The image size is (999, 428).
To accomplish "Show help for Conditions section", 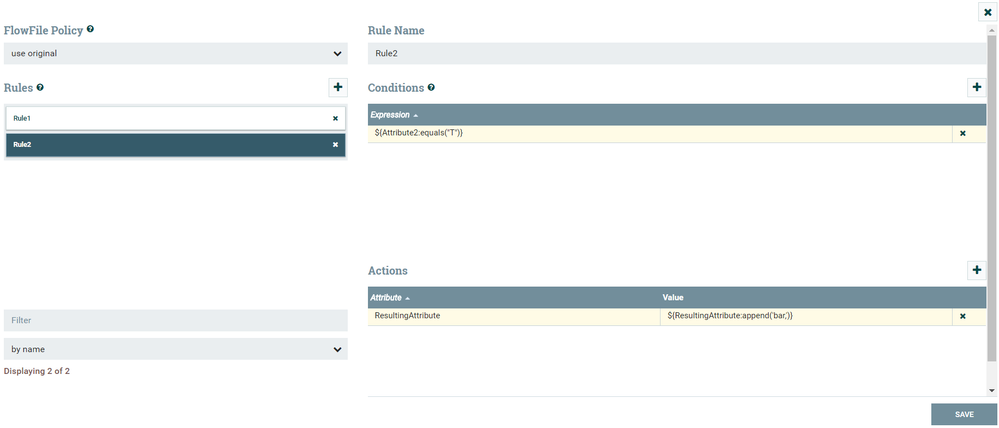I will coord(431,88).
